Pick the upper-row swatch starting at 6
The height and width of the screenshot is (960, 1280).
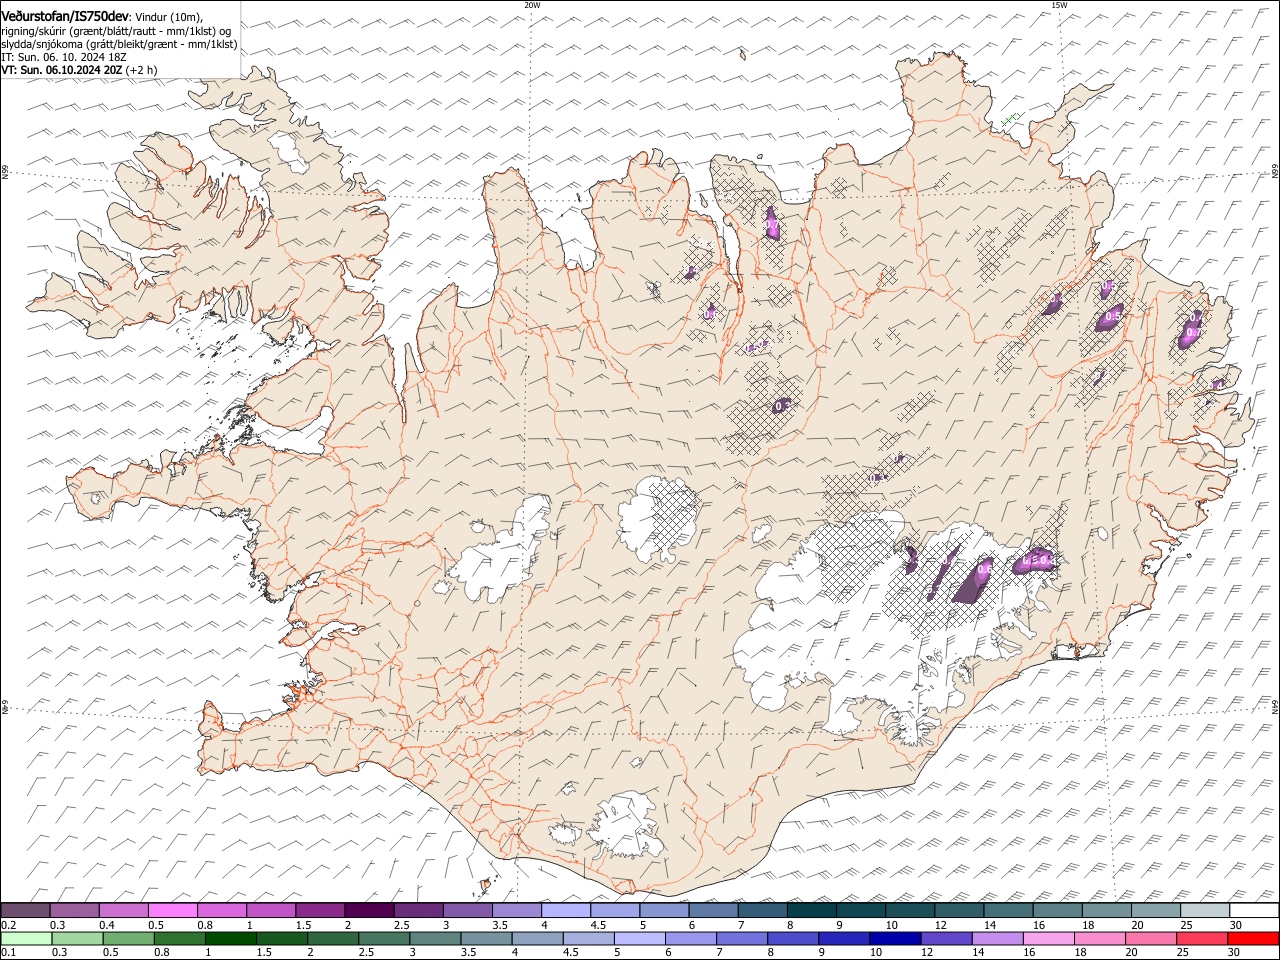click(713, 911)
